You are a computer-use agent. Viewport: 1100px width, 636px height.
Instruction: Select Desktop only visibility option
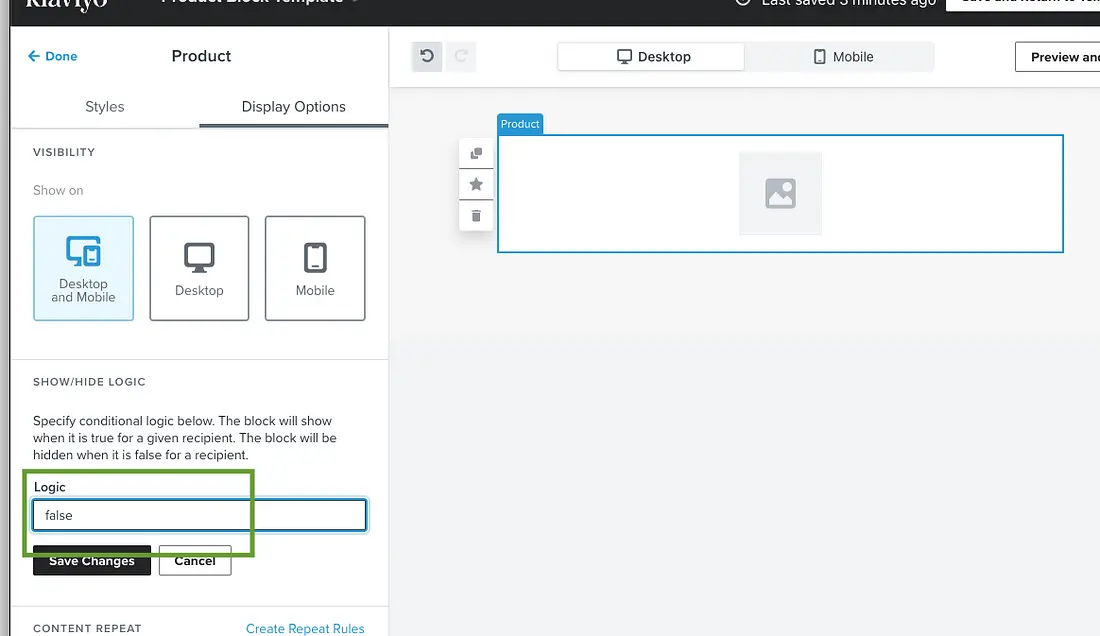pos(199,268)
